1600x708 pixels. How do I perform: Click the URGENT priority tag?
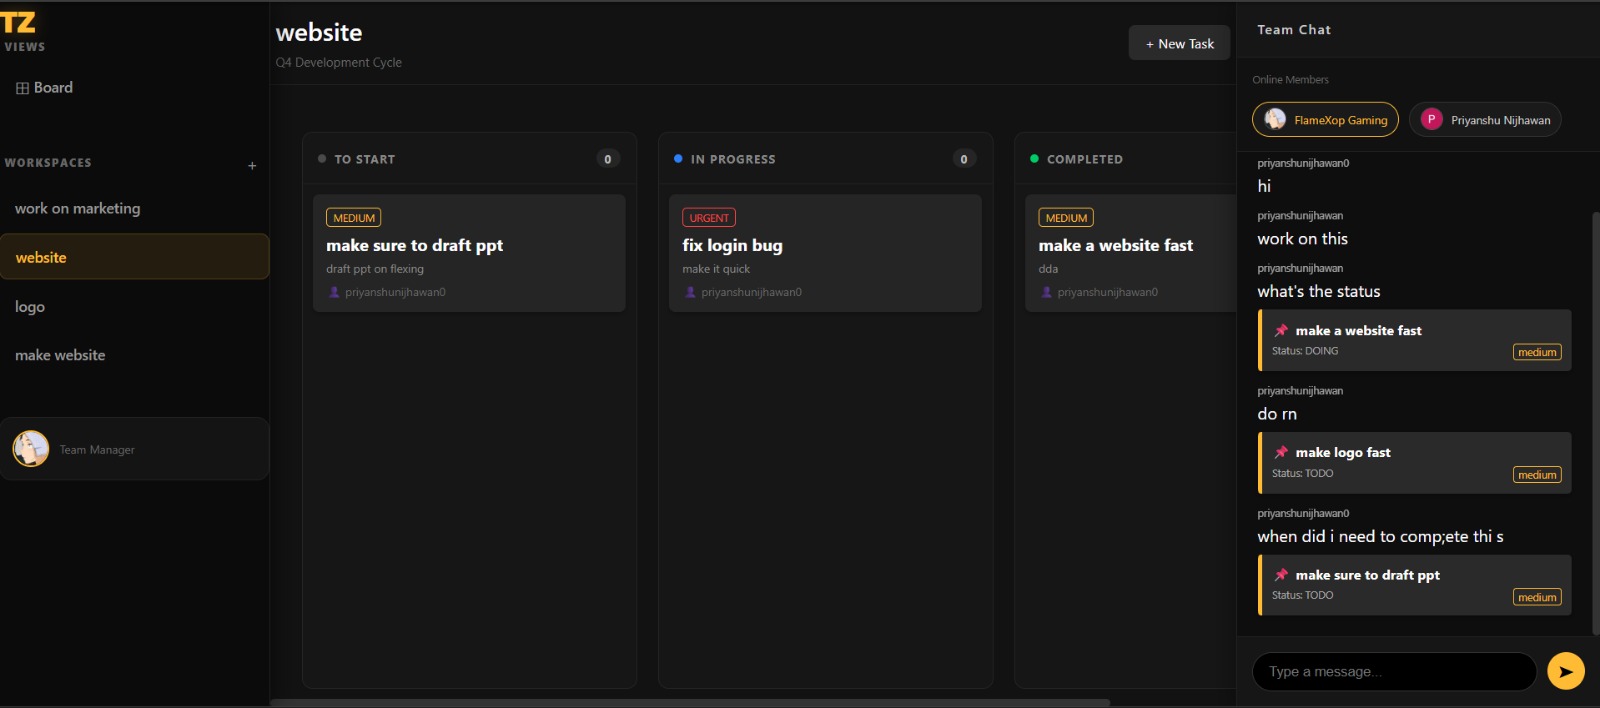tap(708, 217)
